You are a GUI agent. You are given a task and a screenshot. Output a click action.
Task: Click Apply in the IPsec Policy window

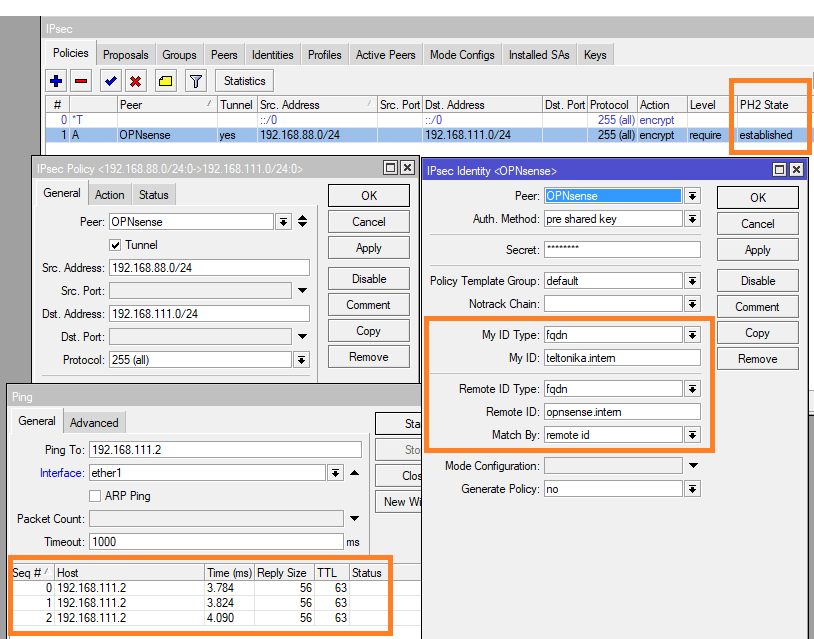(x=369, y=248)
